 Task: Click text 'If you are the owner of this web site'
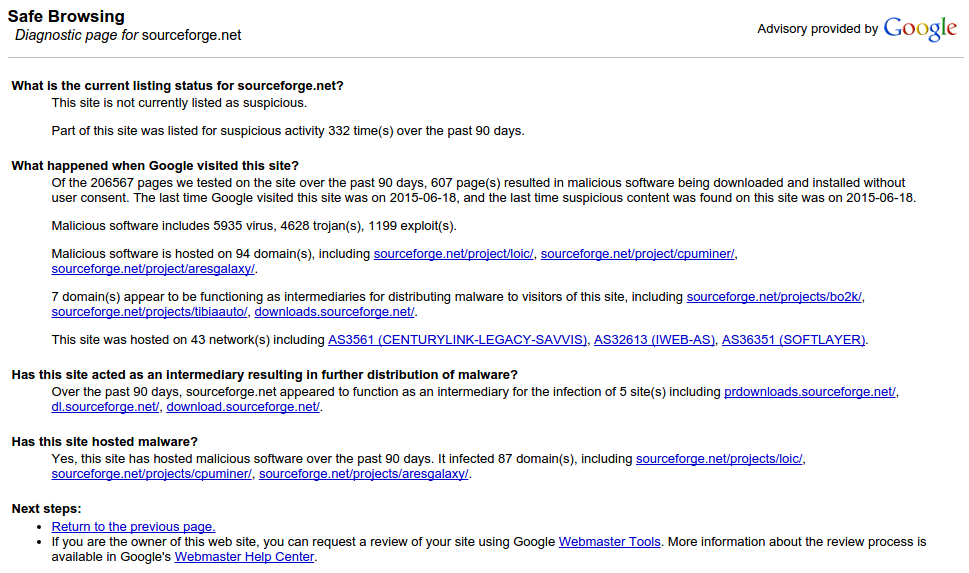[x=154, y=542]
